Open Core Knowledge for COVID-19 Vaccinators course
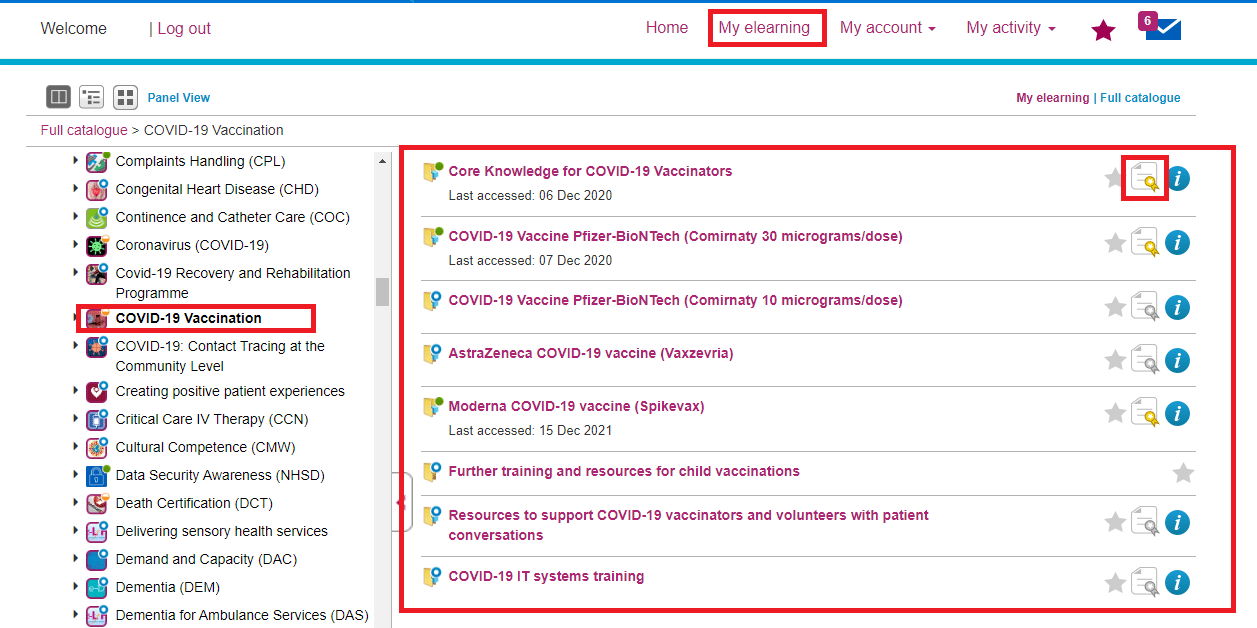 590,171
